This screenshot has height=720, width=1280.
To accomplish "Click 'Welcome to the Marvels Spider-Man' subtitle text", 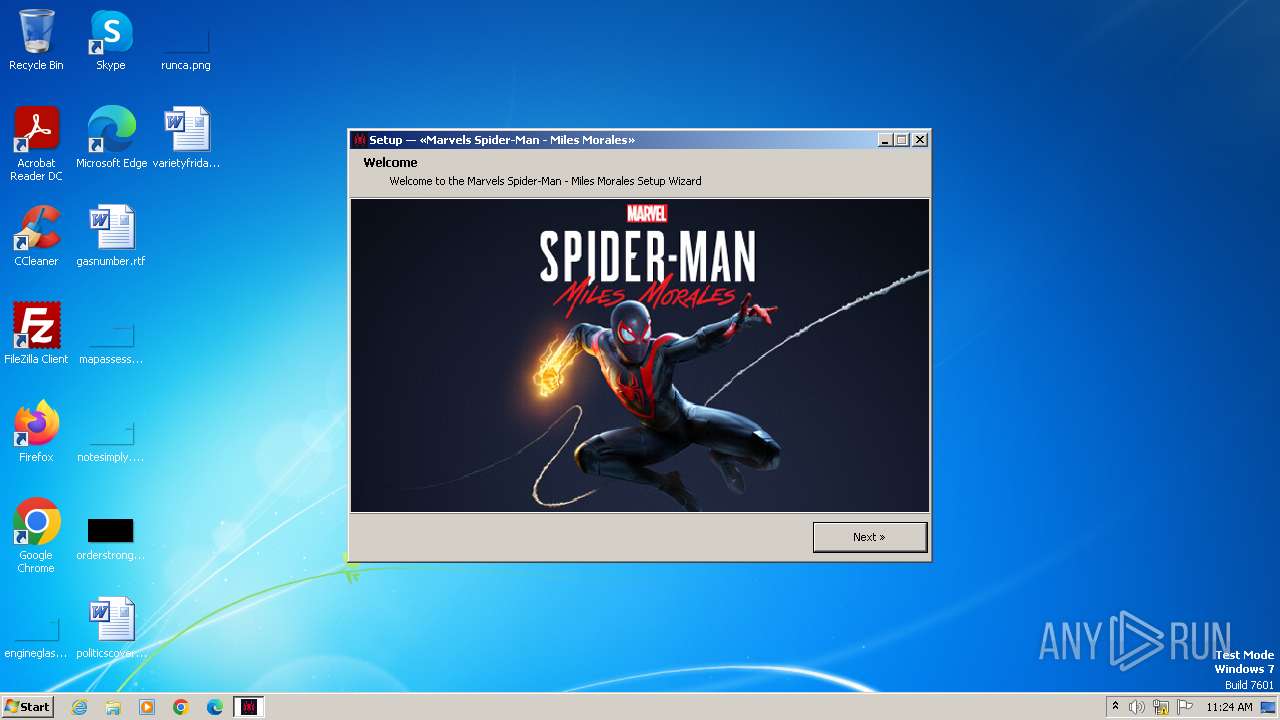I will (x=545, y=181).
